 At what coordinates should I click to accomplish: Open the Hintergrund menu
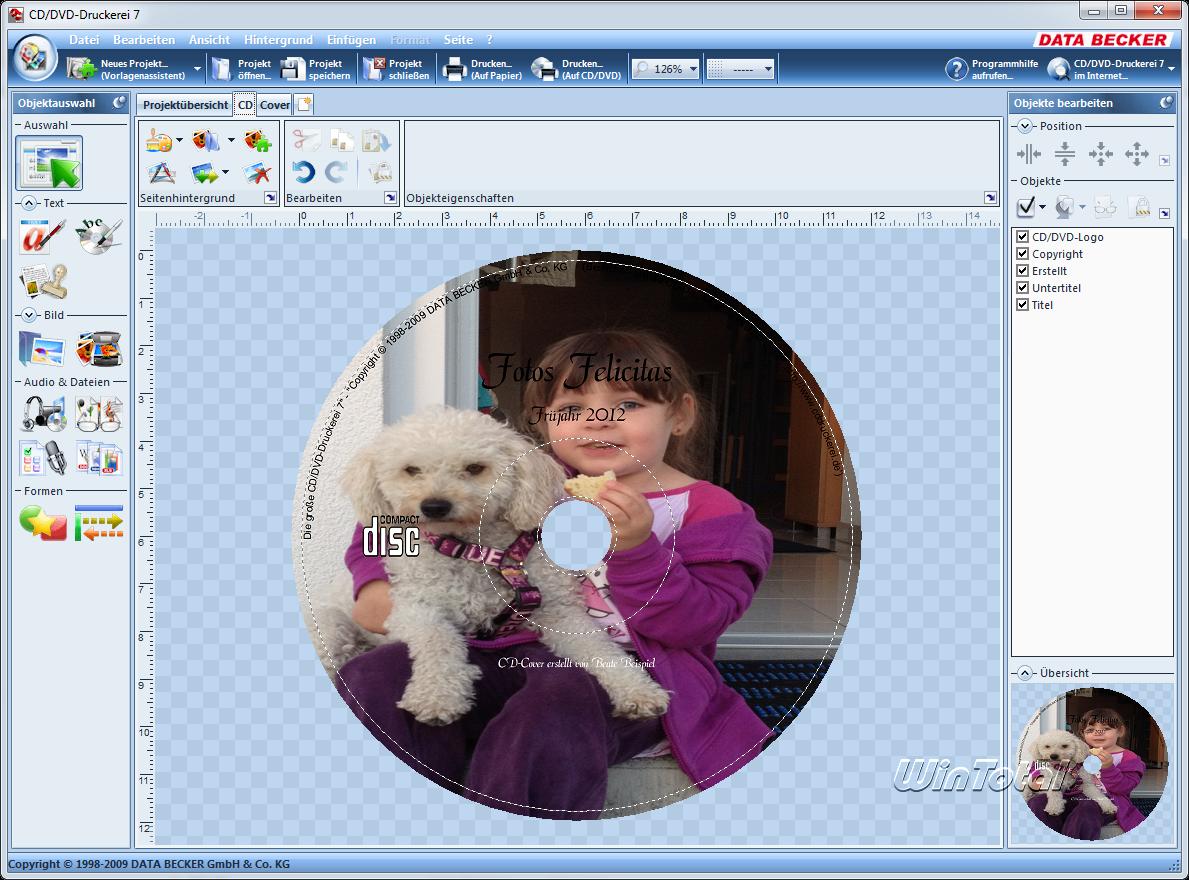pos(278,40)
